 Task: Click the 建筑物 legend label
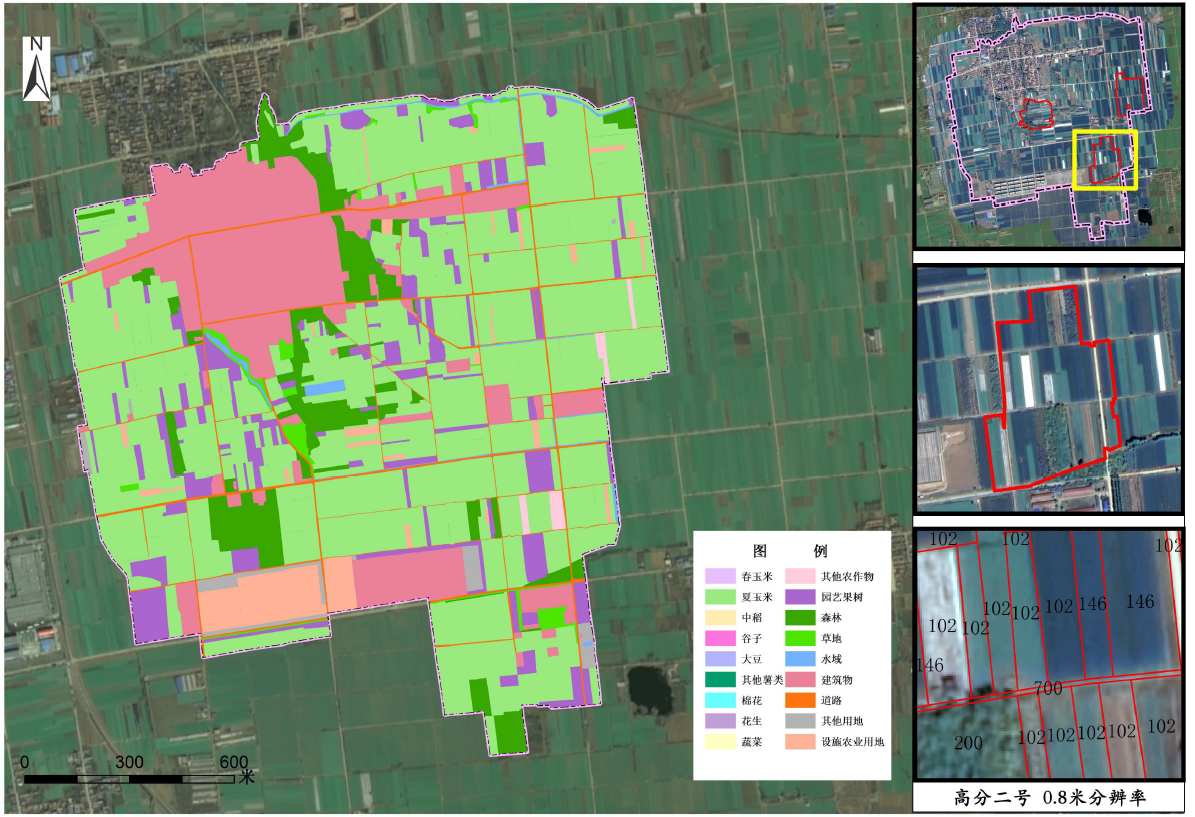tap(837, 679)
